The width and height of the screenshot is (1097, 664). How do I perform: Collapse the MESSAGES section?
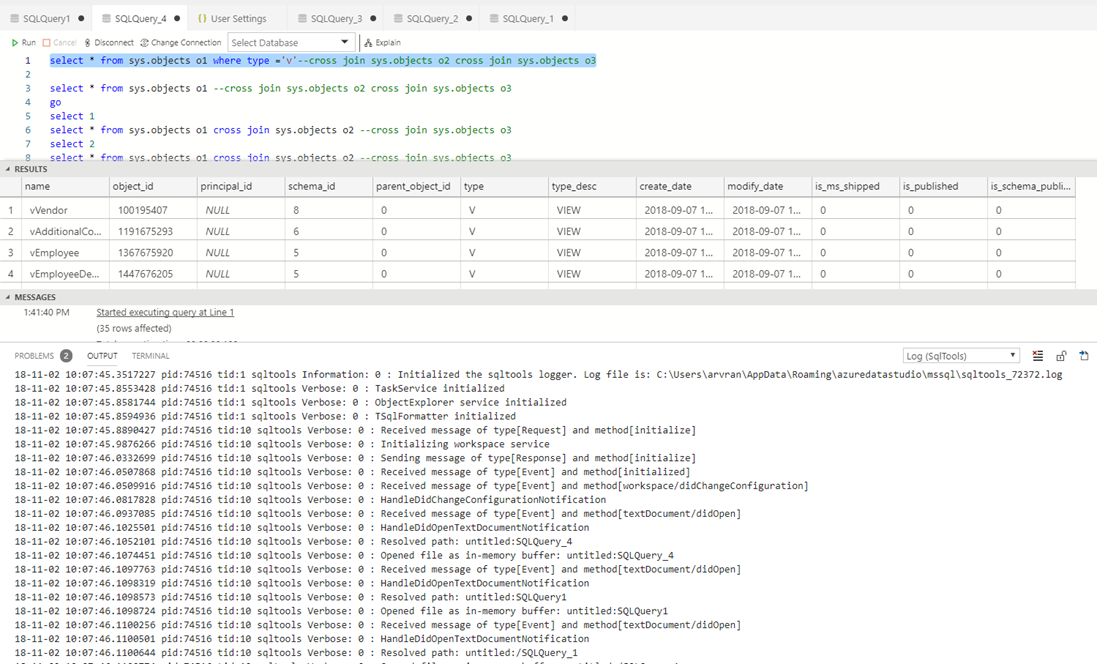pos(7,296)
